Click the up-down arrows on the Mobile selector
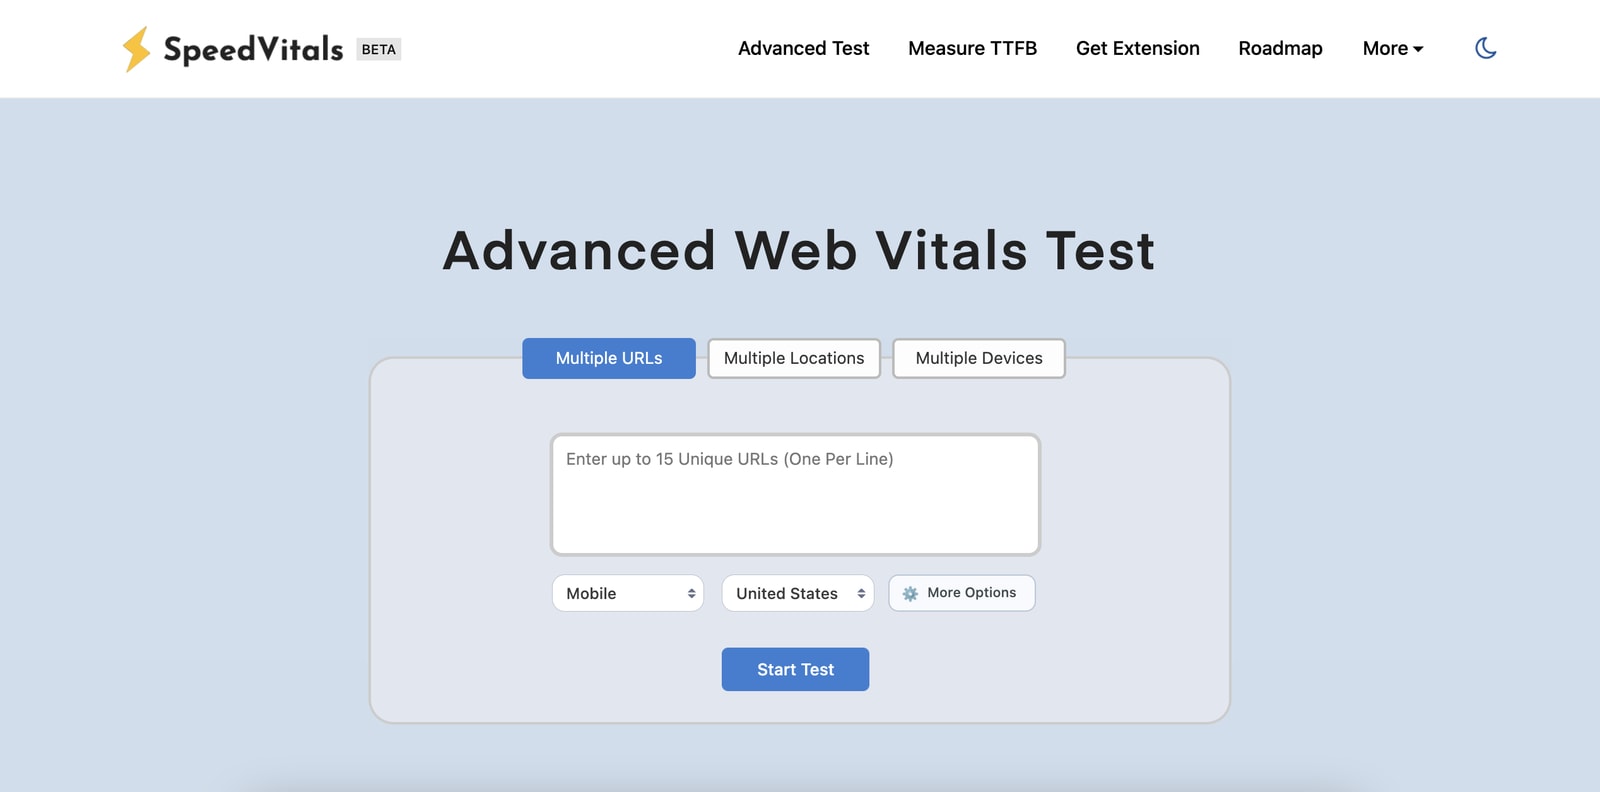 (691, 593)
